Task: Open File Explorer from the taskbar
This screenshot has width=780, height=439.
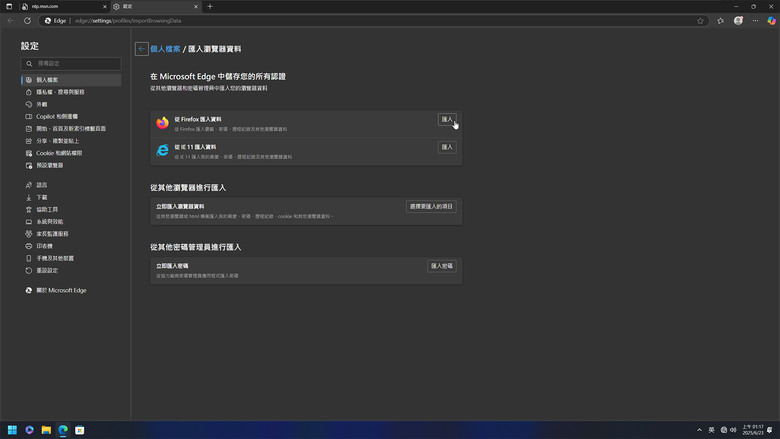Action: tap(46, 430)
